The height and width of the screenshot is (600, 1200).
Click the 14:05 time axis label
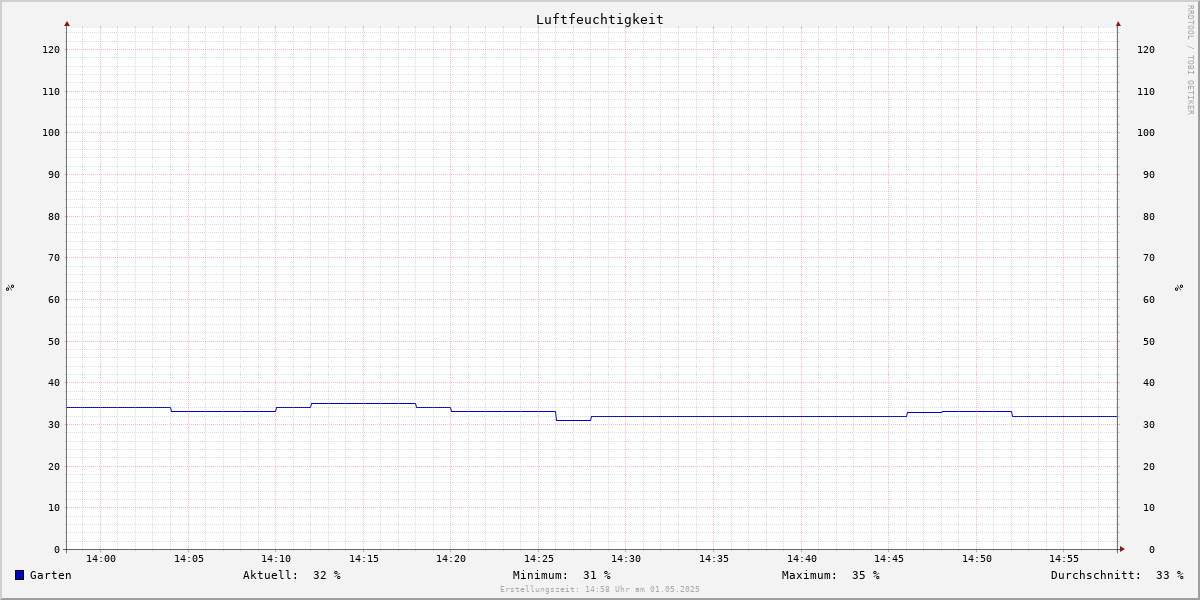(189, 558)
